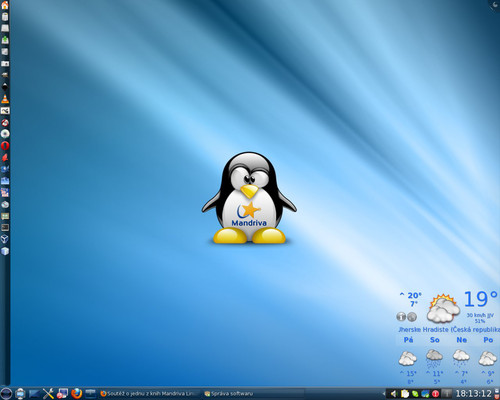Open the green download arrow launcher in the side panel

coord(5,40)
